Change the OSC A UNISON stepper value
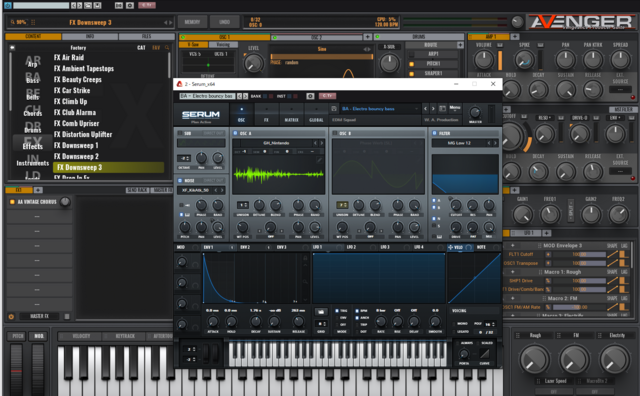640x396 pixels. click(x=242, y=205)
